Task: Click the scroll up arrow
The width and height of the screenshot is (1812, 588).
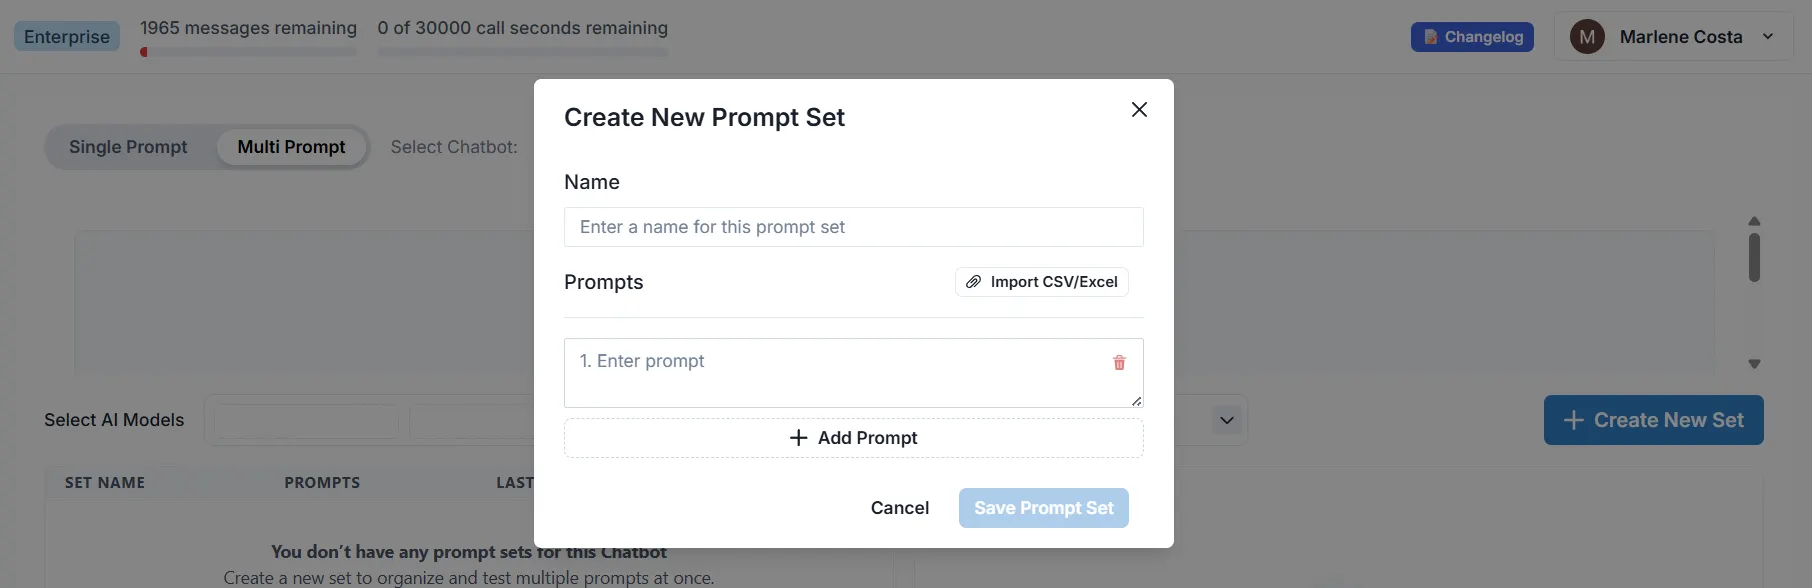Action: (x=1754, y=221)
